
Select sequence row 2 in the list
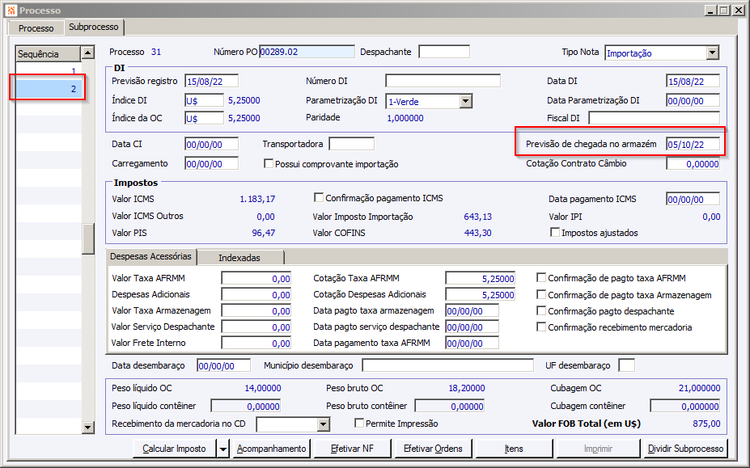48,89
